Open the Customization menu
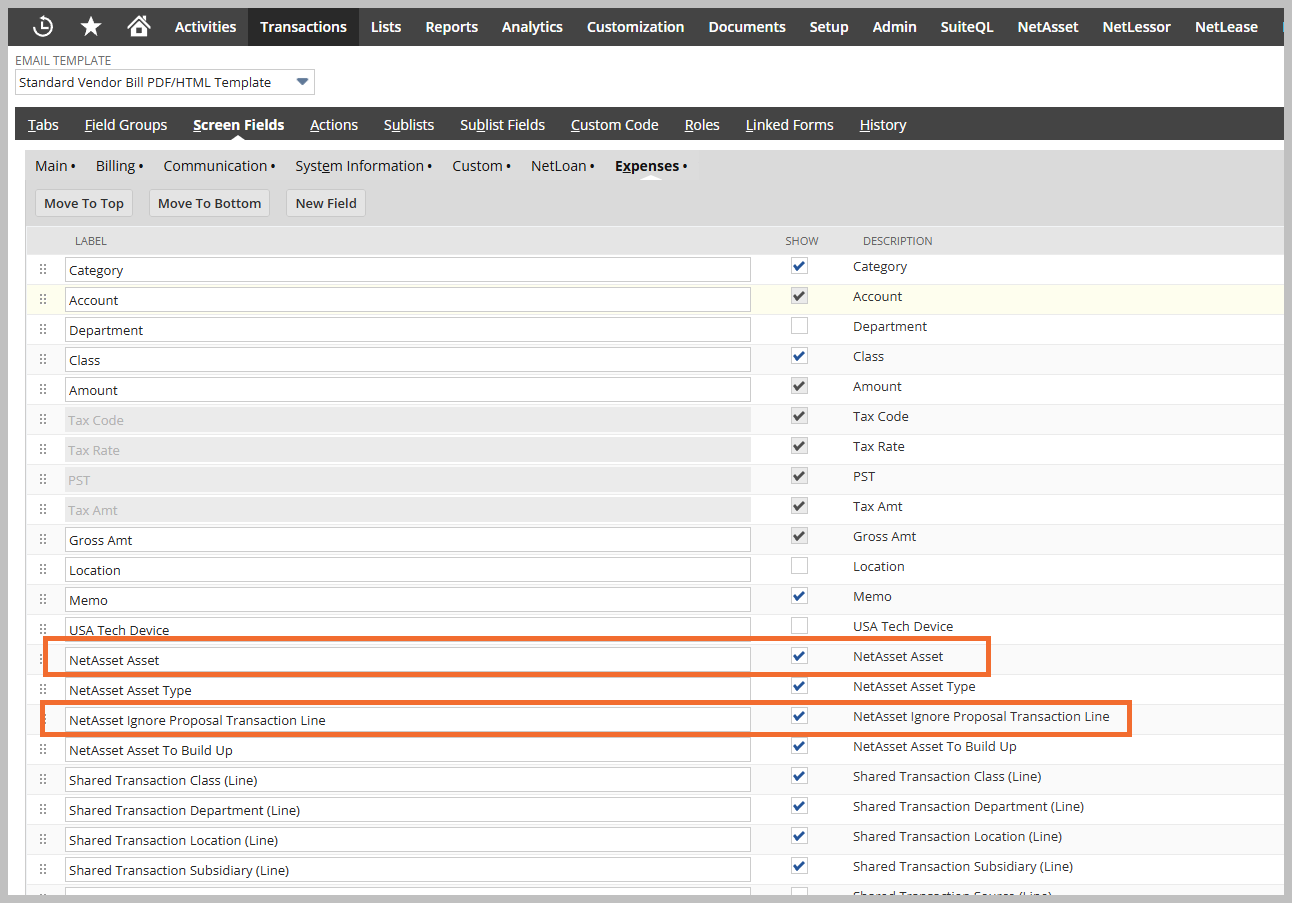Screen dimensions: 1292x903 click(x=635, y=27)
